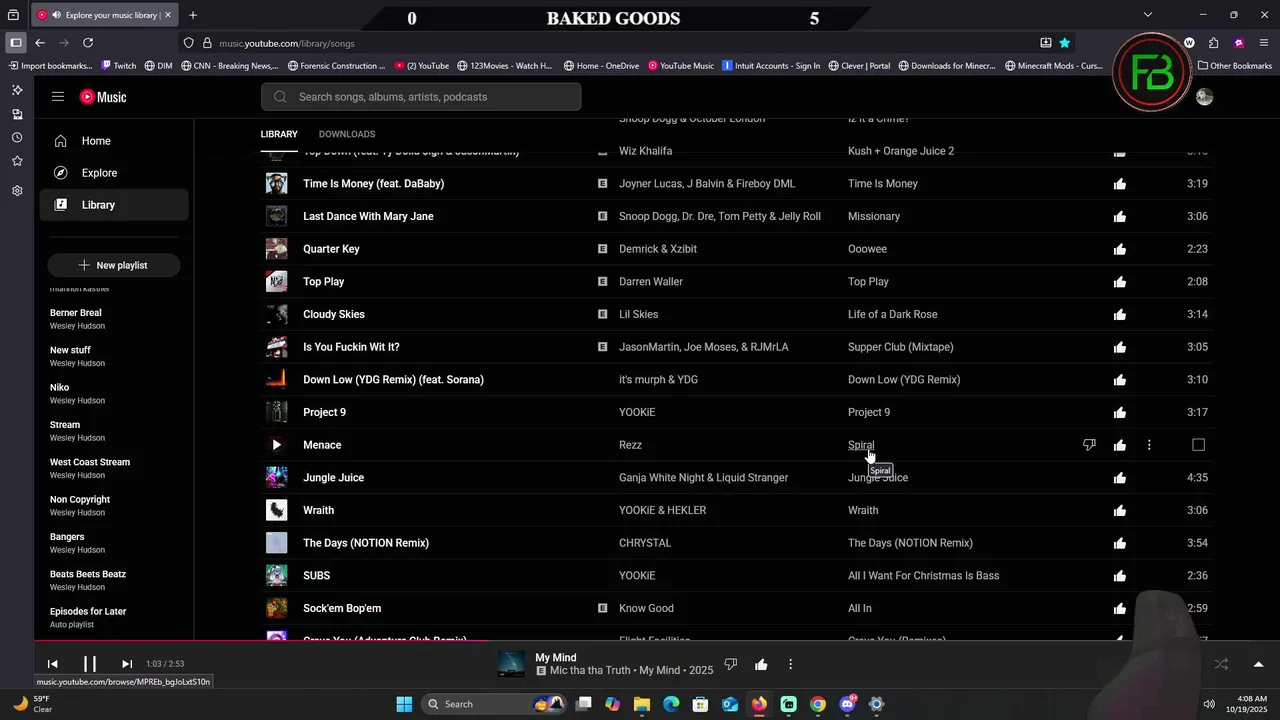Open Home in the sidebar
Screen dimensions: 1280x720
click(114, 141)
